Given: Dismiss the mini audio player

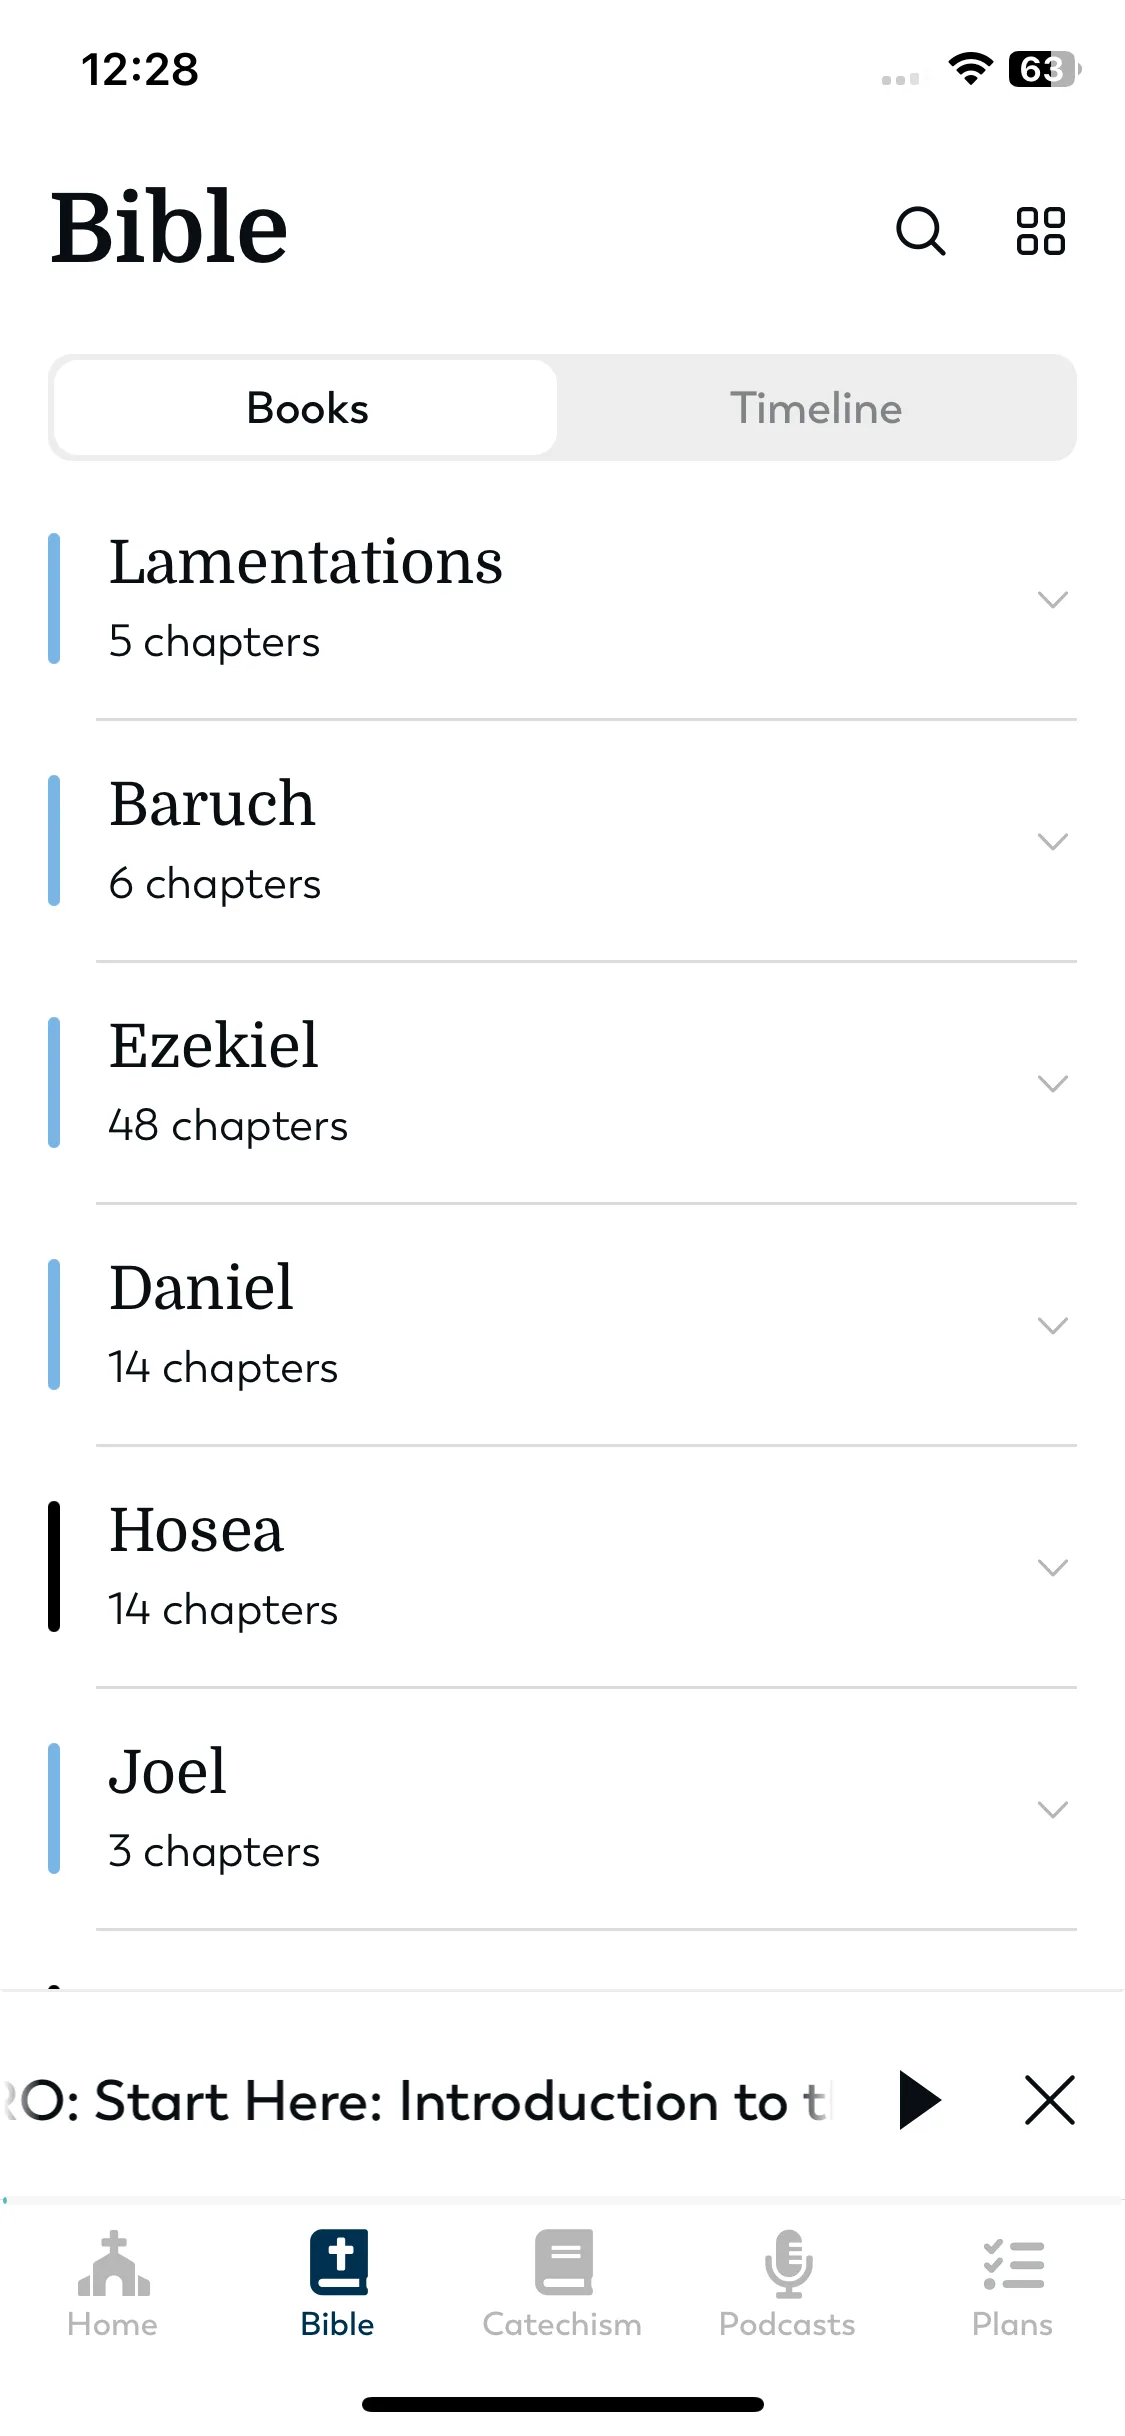Looking at the screenshot, I should pyautogui.click(x=1050, y=2099).
